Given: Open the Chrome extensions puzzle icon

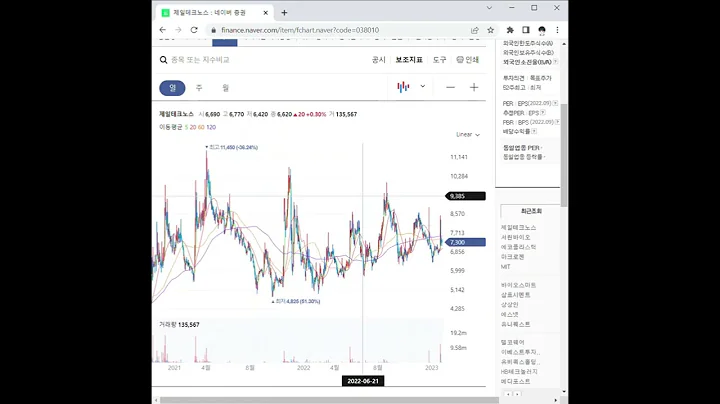Looking at the screenshot, I should point(510,30).
